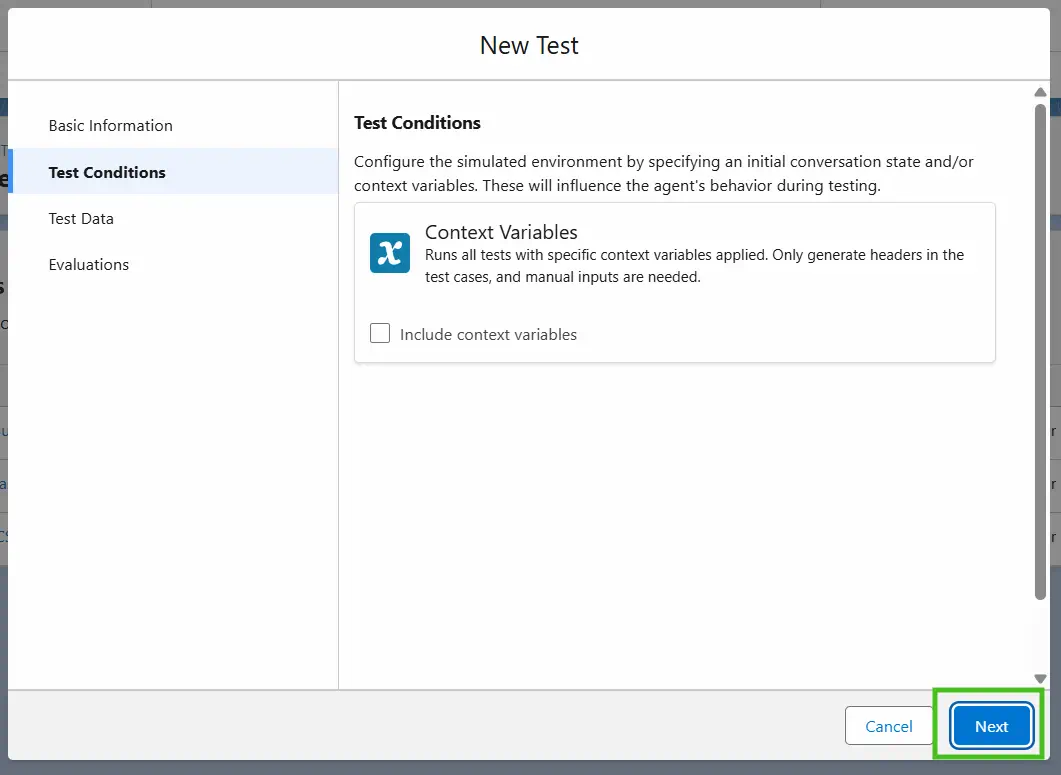Click the scrollbar up arrow
The width and height of the screenshot is (1061, 775).
coord(1040,92)
